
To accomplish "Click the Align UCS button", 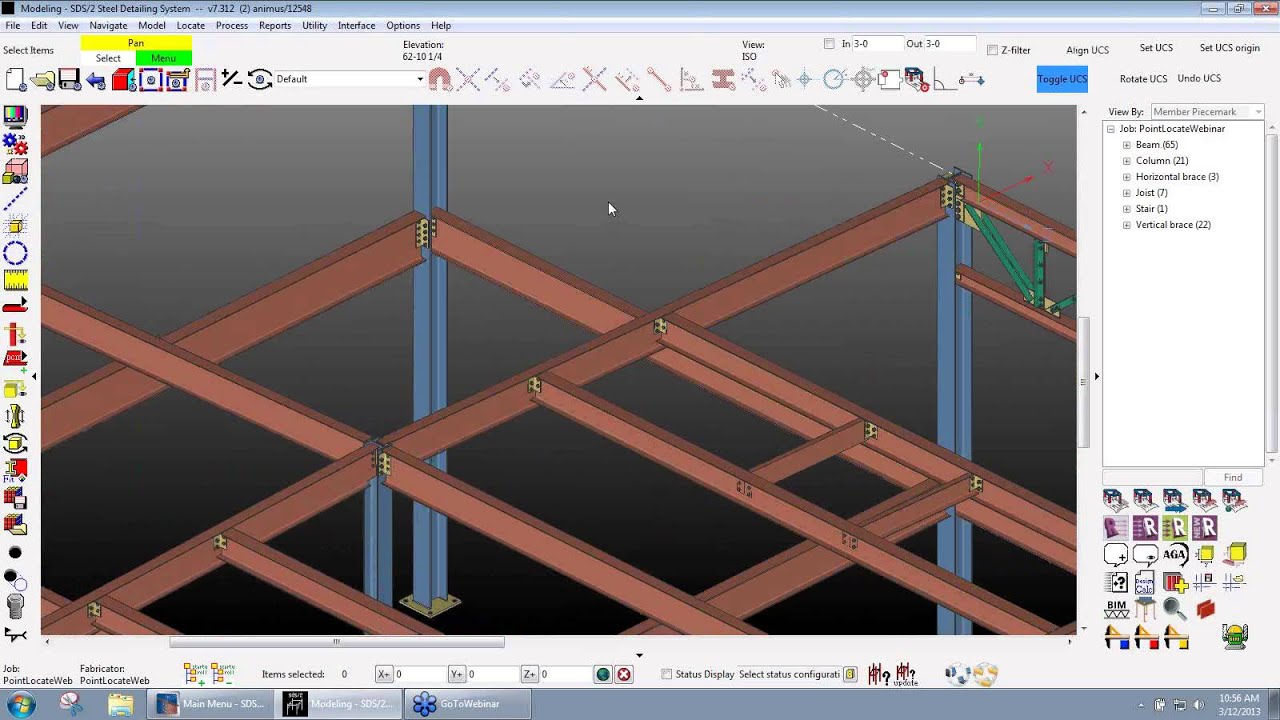I will [x=1087, y=50].
